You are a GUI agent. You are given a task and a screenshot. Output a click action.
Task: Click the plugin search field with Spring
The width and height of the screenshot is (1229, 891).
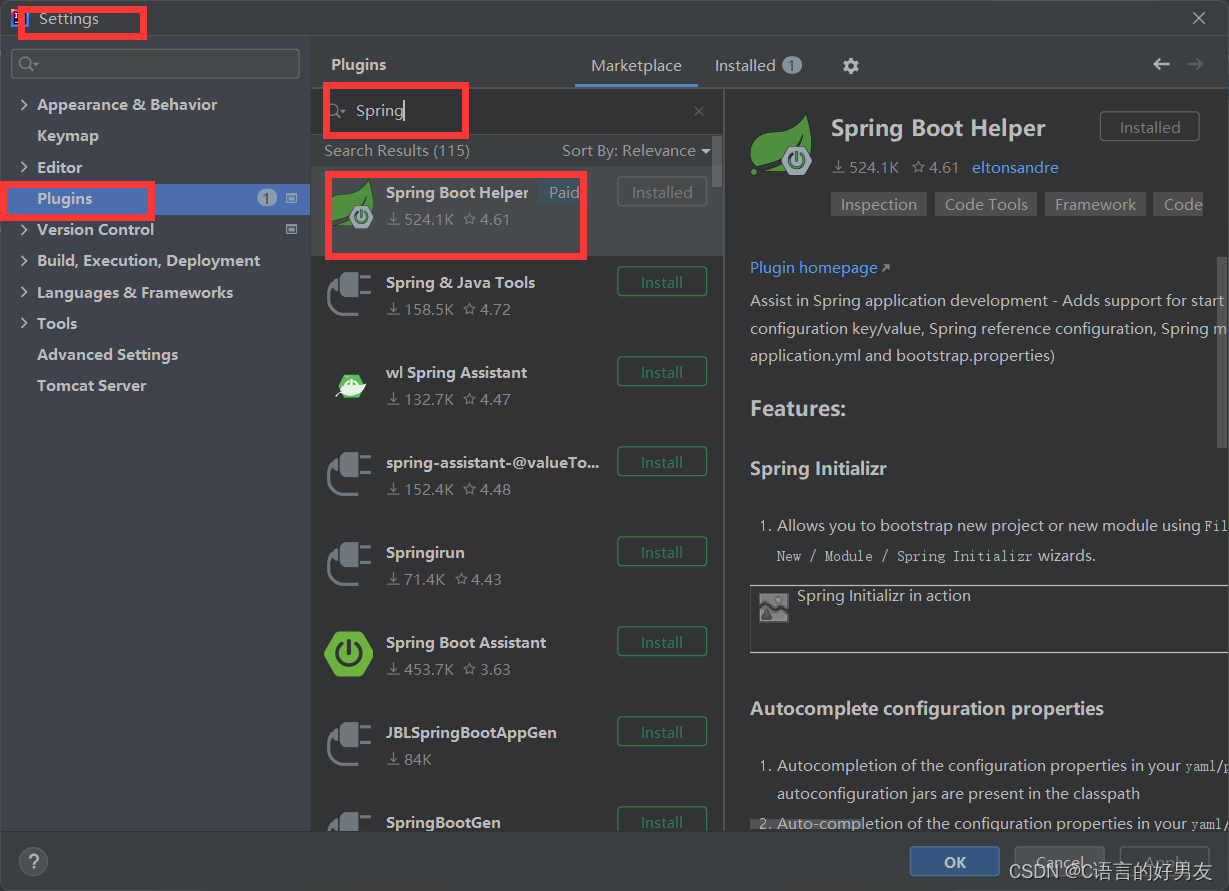tap(515, 111)
